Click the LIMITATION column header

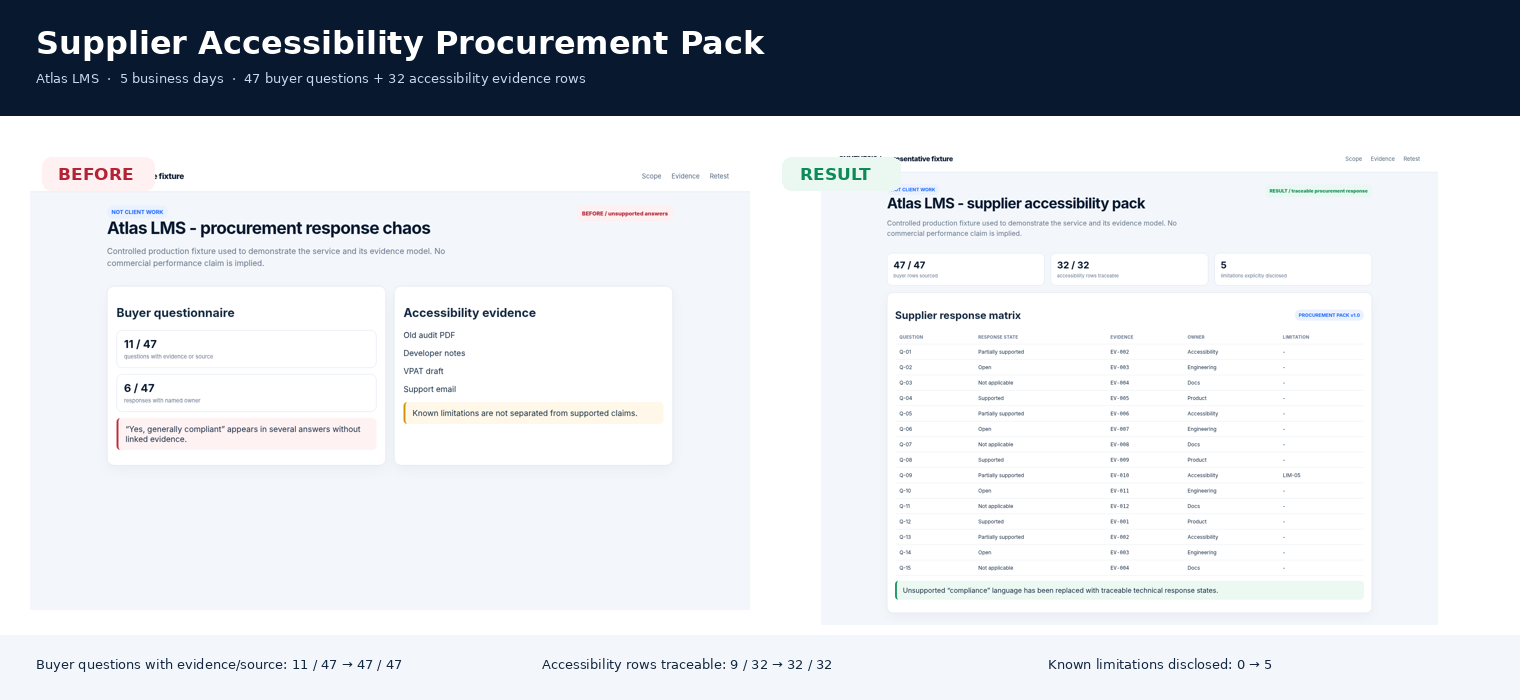pos(1296,337)
